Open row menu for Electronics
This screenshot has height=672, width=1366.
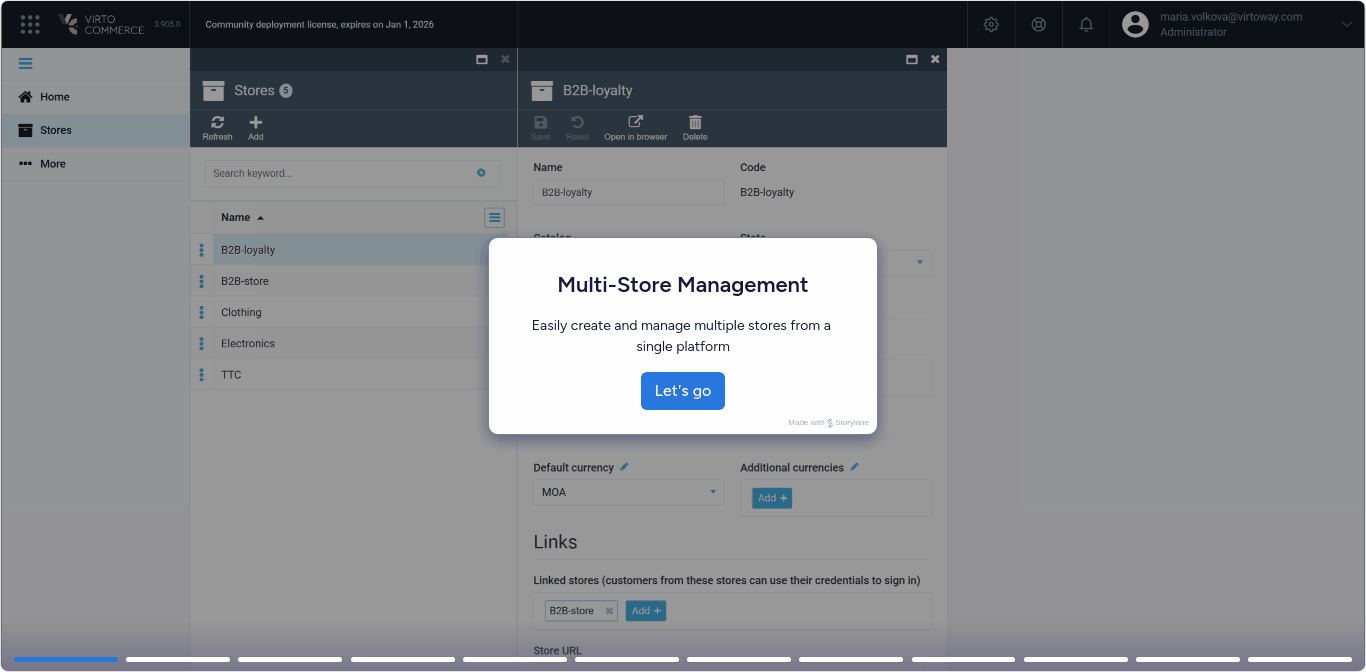[201, 343]
